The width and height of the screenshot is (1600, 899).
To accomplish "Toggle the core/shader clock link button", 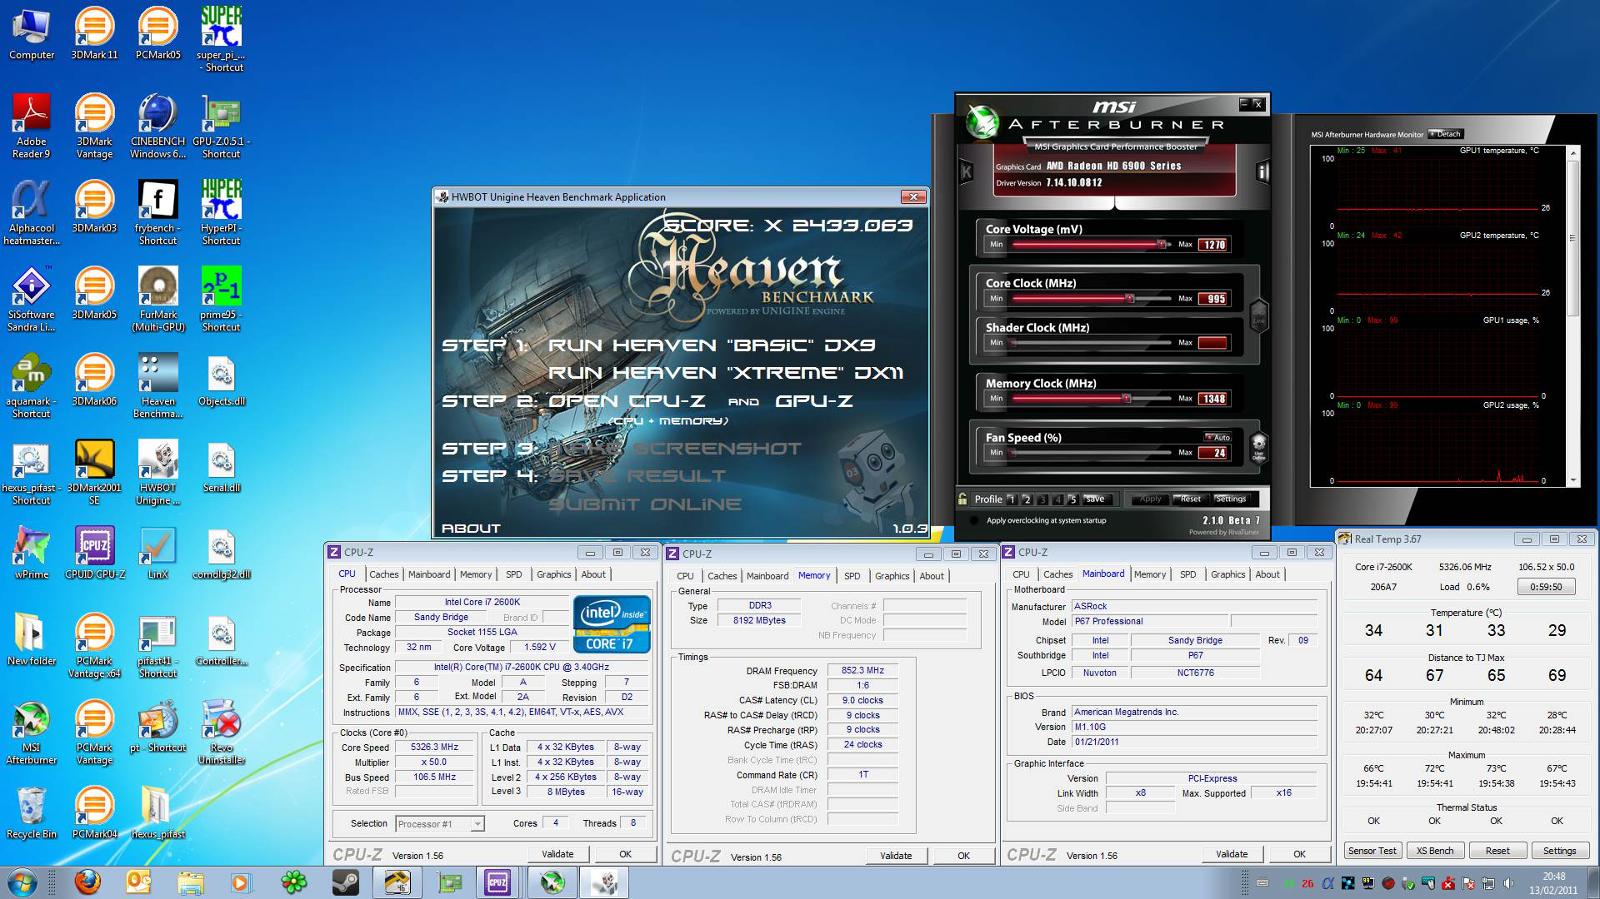I will tap(1259, 316).
